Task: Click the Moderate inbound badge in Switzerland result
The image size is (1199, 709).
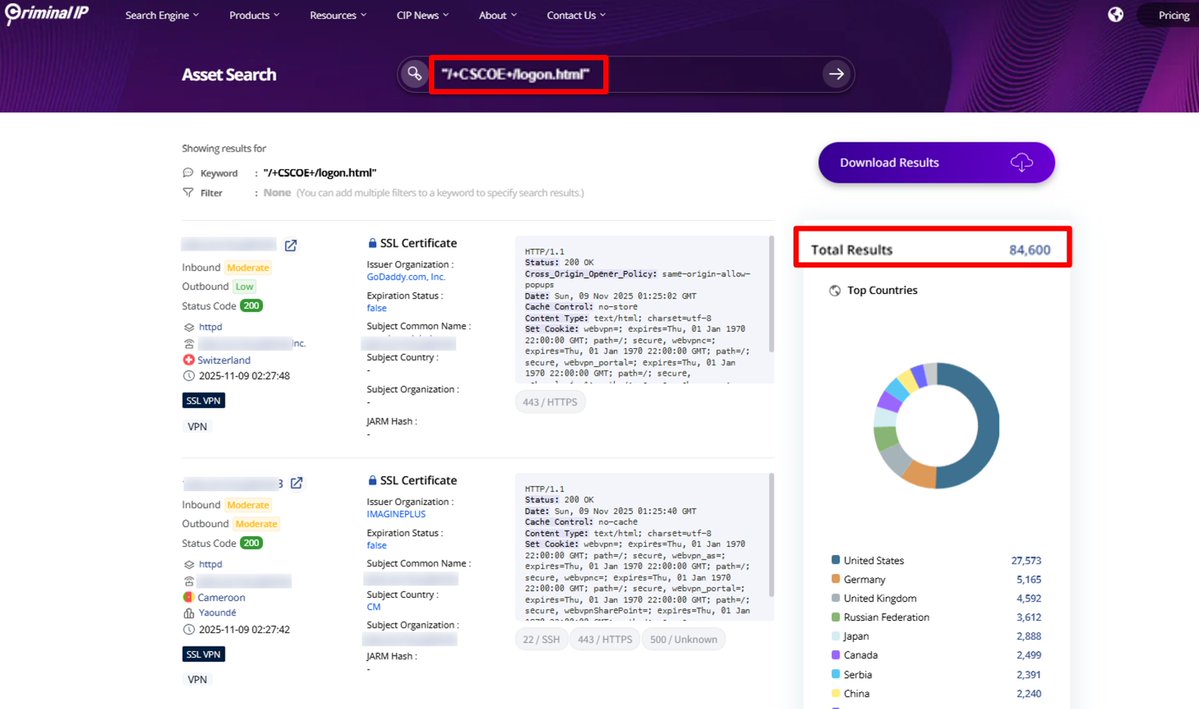Action: pos(248,268)
